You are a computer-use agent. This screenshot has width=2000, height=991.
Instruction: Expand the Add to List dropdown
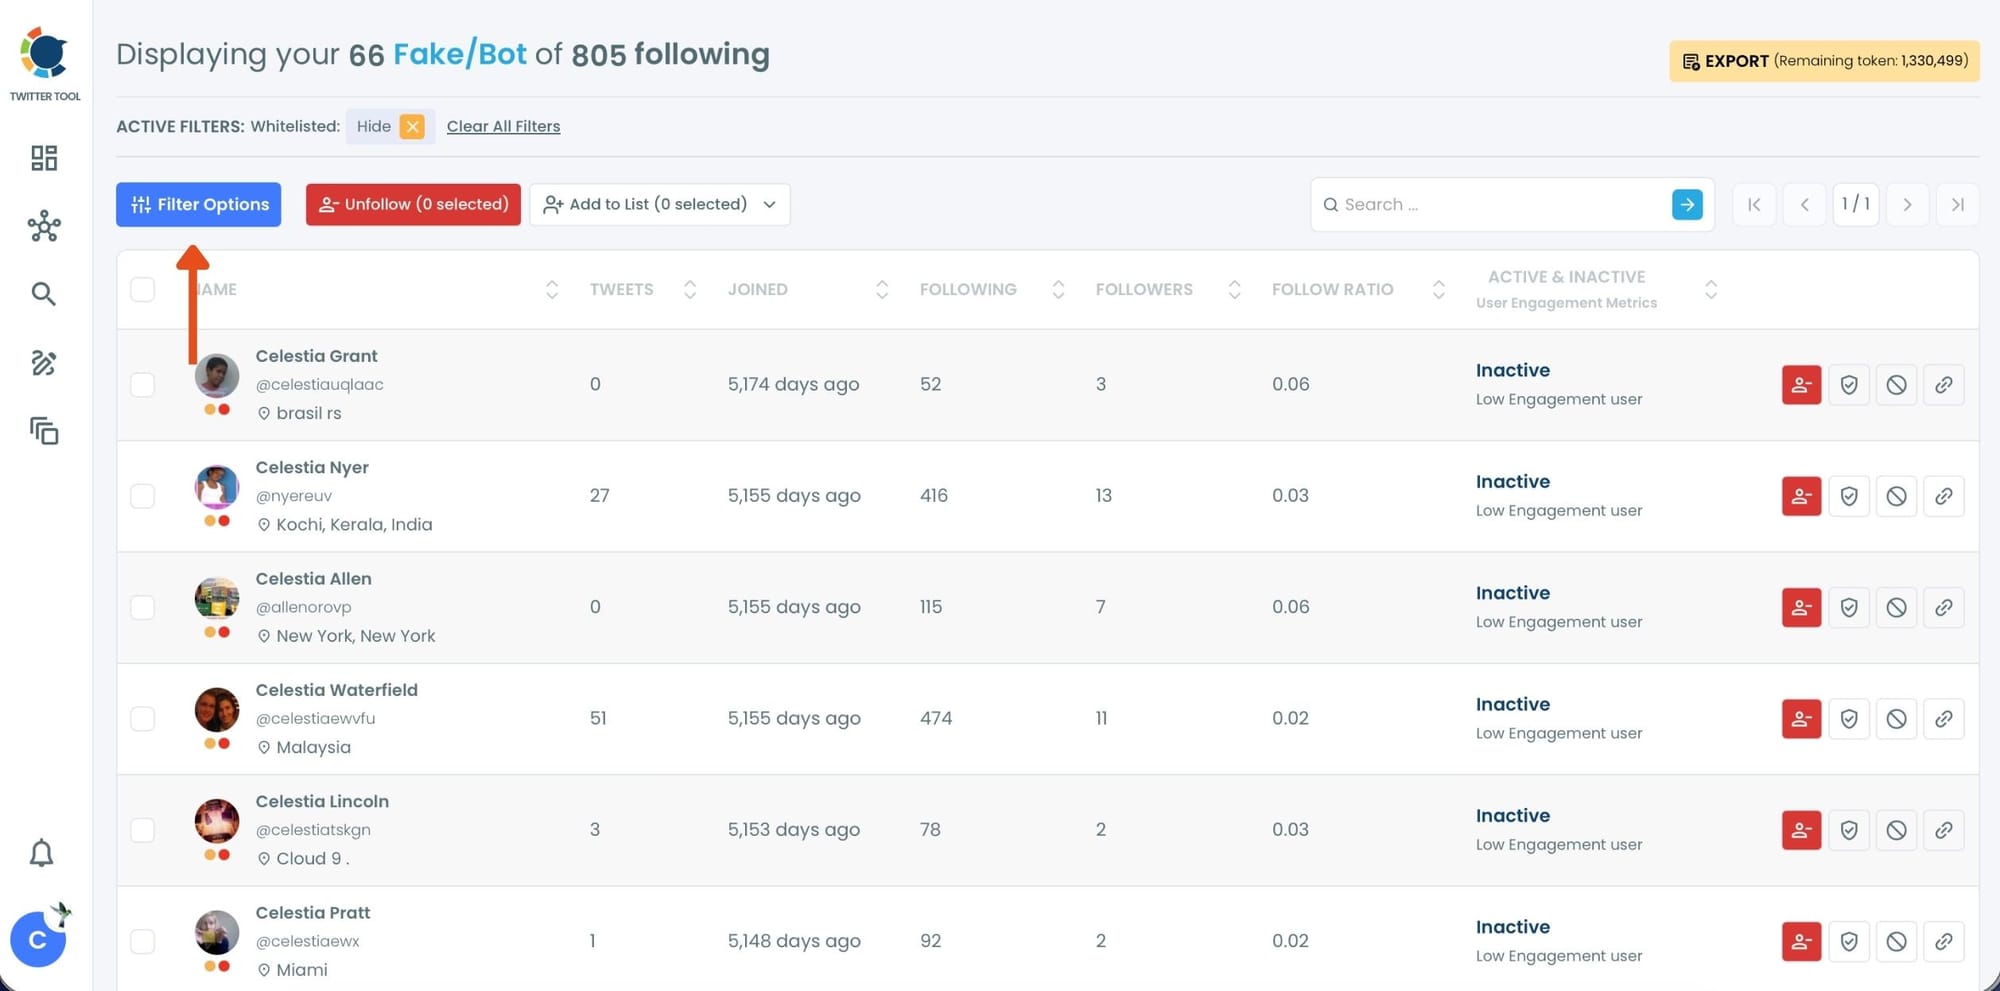coord(768,204)
